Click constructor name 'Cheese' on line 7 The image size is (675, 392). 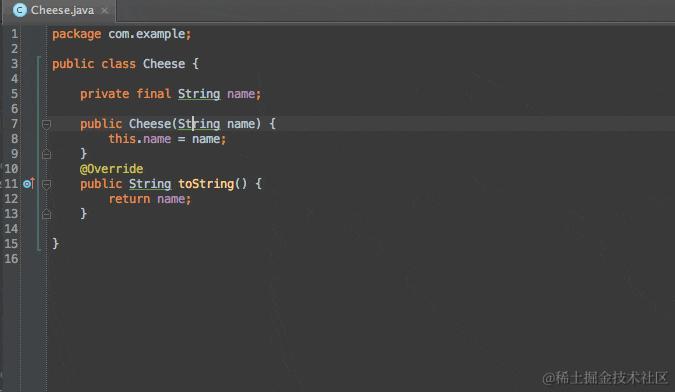click(x=150, y=124)
